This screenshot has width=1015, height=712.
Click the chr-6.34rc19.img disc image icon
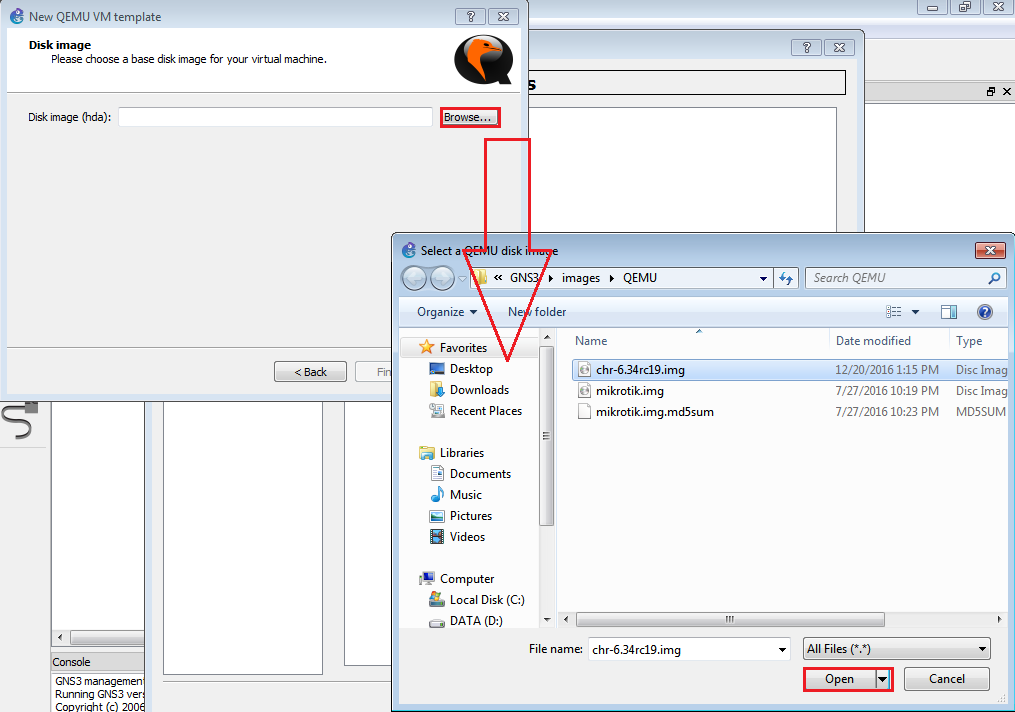coord(584,370)
